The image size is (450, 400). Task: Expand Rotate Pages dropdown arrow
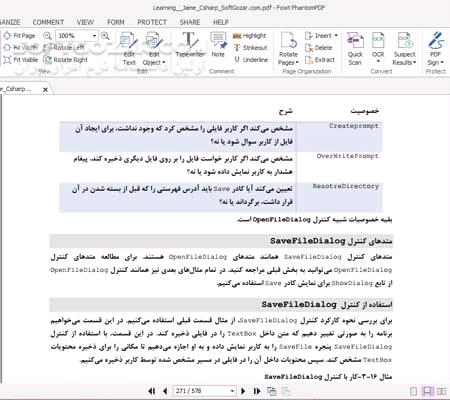(x=297, y=62)
